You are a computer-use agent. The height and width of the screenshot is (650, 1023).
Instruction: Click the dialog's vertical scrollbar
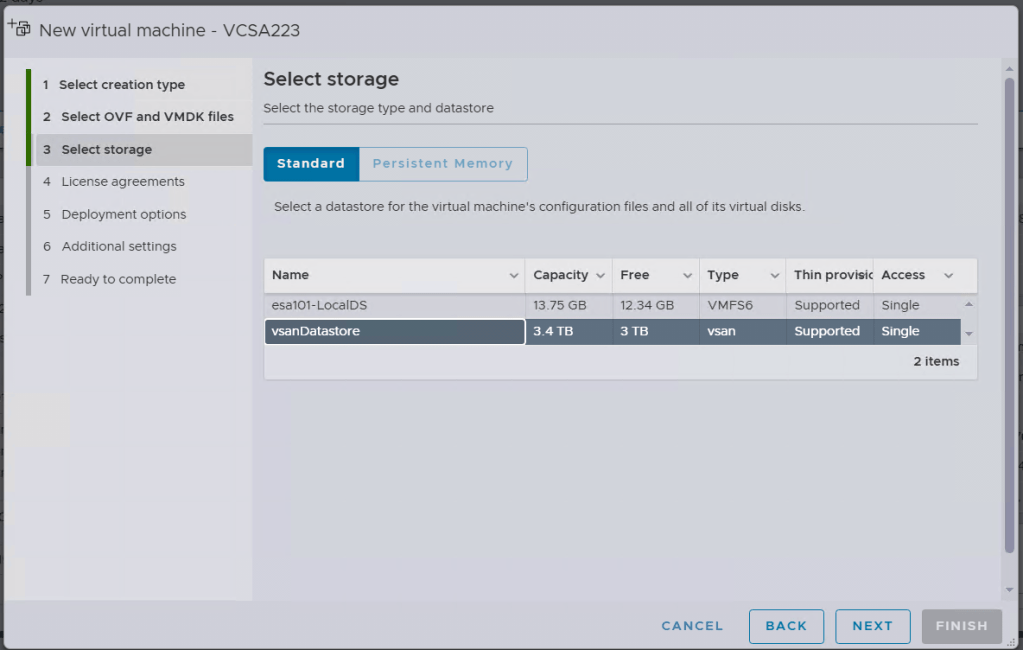[x=1009, y=300]
